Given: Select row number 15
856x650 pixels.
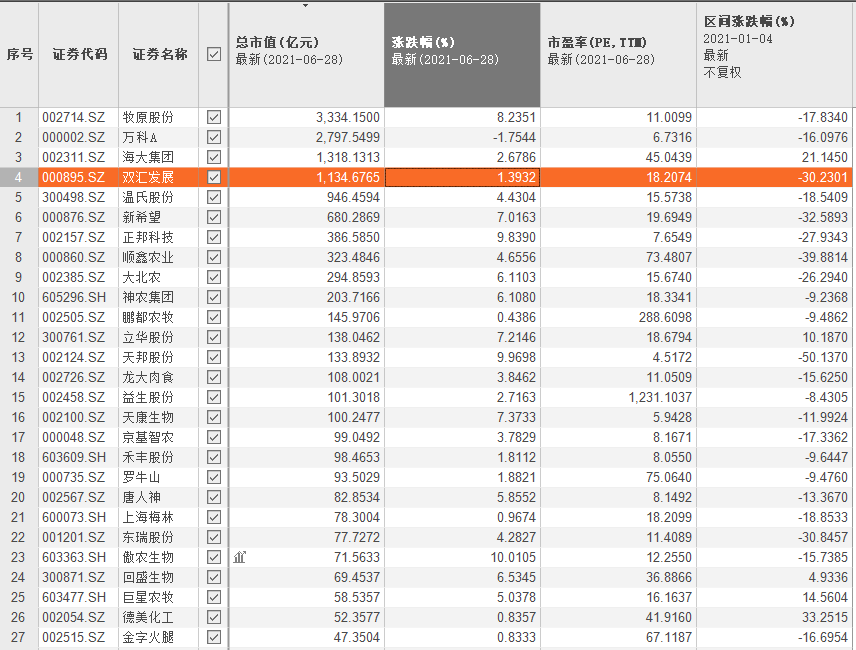Looking at the screenshot, I should coord(19,397).
